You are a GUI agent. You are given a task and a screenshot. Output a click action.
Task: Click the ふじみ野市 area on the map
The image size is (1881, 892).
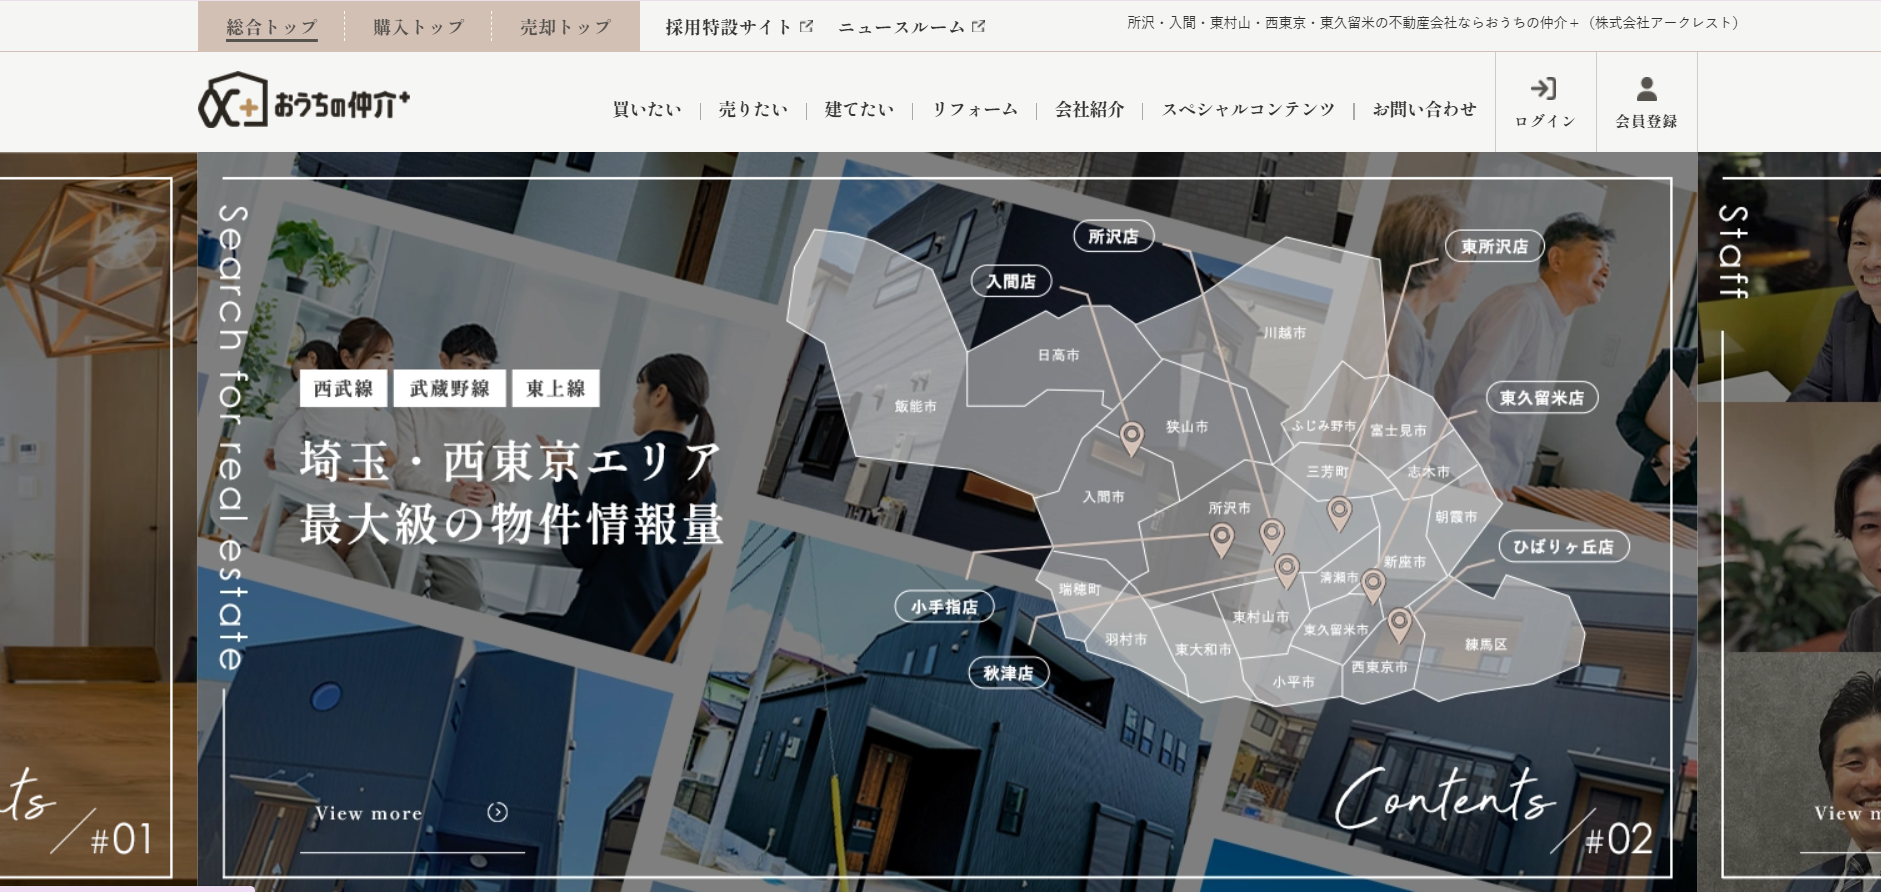click(x=1324, y=426)
